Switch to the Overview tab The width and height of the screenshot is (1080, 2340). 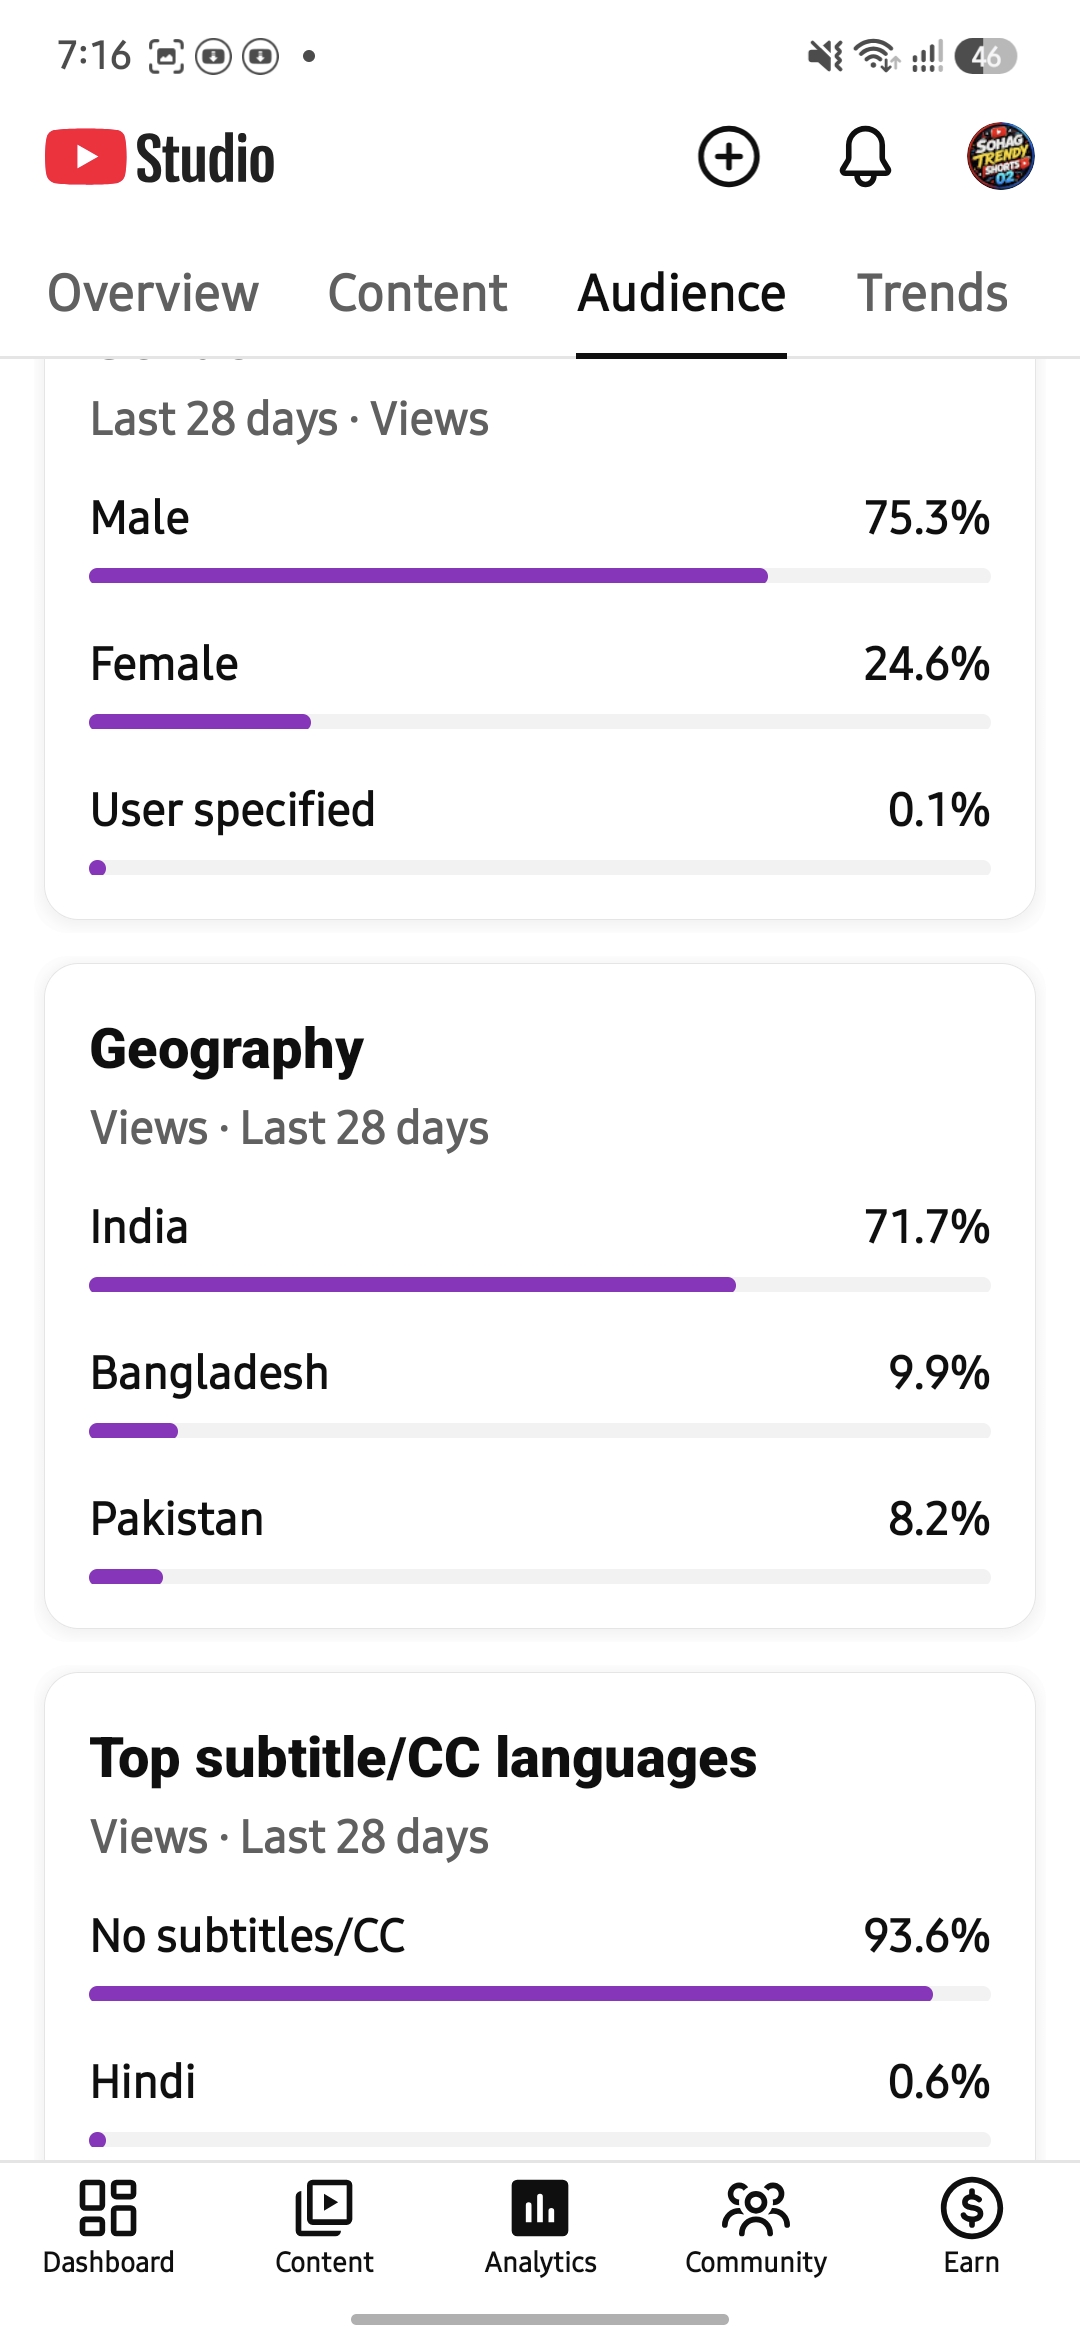153,293
